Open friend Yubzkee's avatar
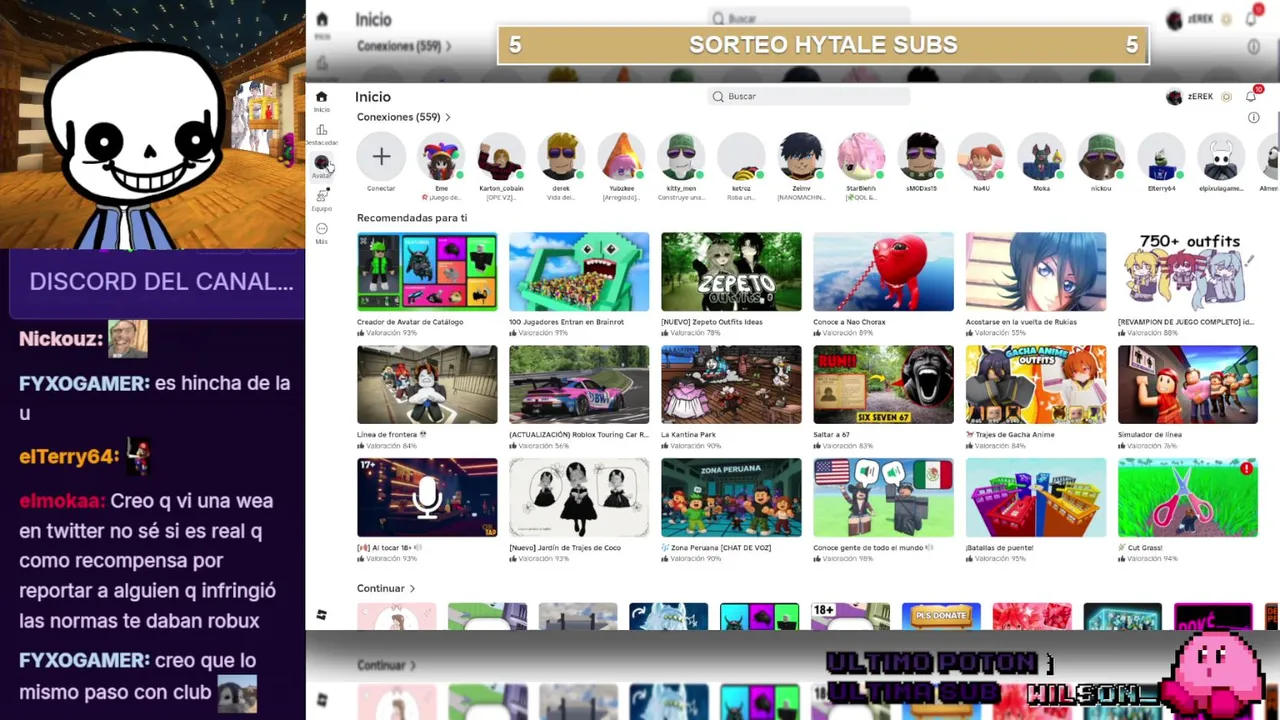The image size is (1280, 720). [x=621, y=156]
